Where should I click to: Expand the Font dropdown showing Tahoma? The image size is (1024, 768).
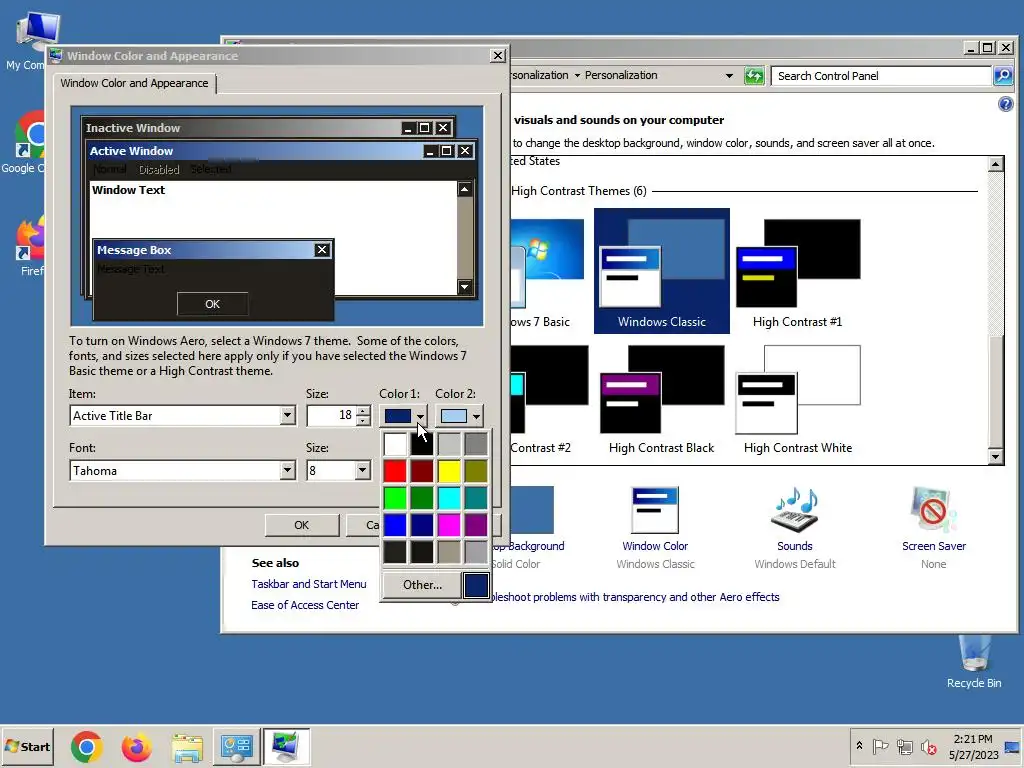pyautogui.click(x=287, y=470)
